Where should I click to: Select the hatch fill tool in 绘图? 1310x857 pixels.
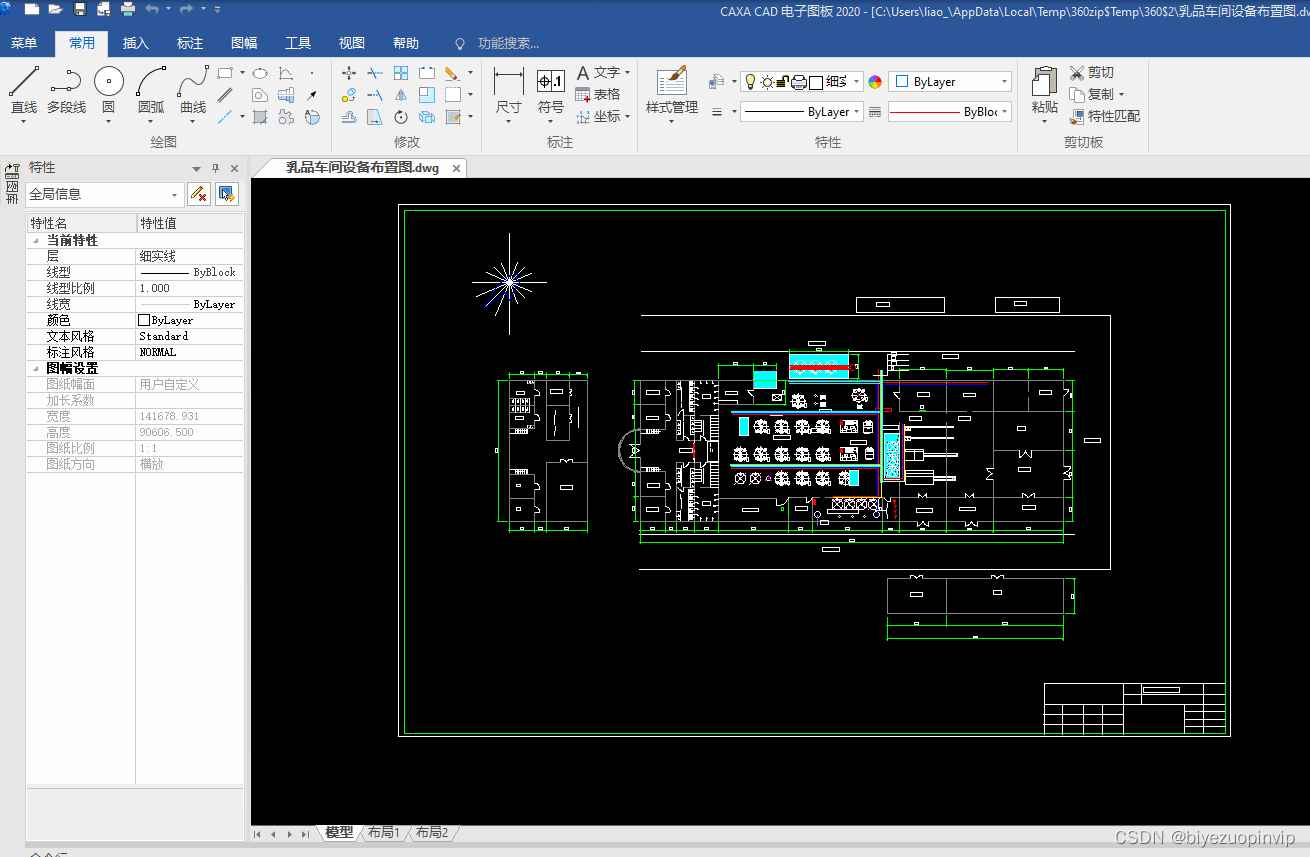[x=260, y=117]
